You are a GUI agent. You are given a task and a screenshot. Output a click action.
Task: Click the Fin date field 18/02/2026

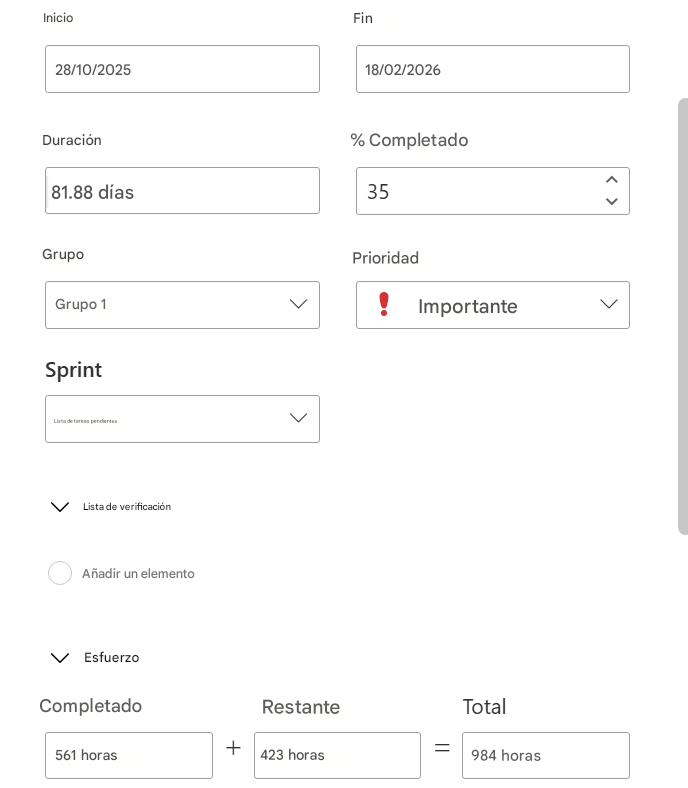point(493,69)
